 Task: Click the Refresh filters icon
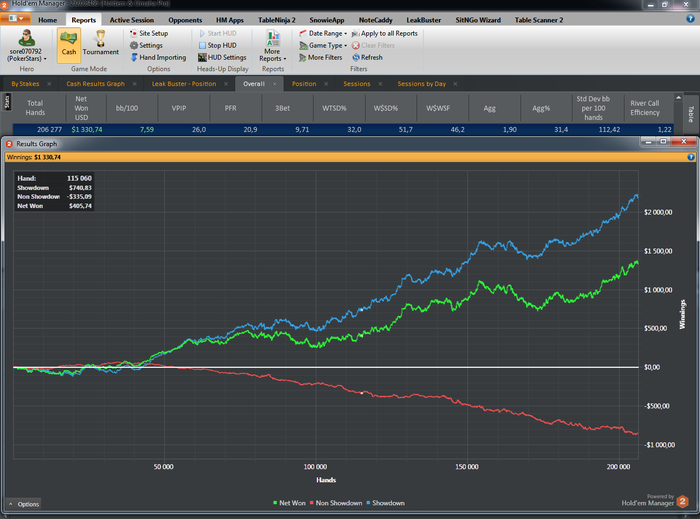coord(356,58)
